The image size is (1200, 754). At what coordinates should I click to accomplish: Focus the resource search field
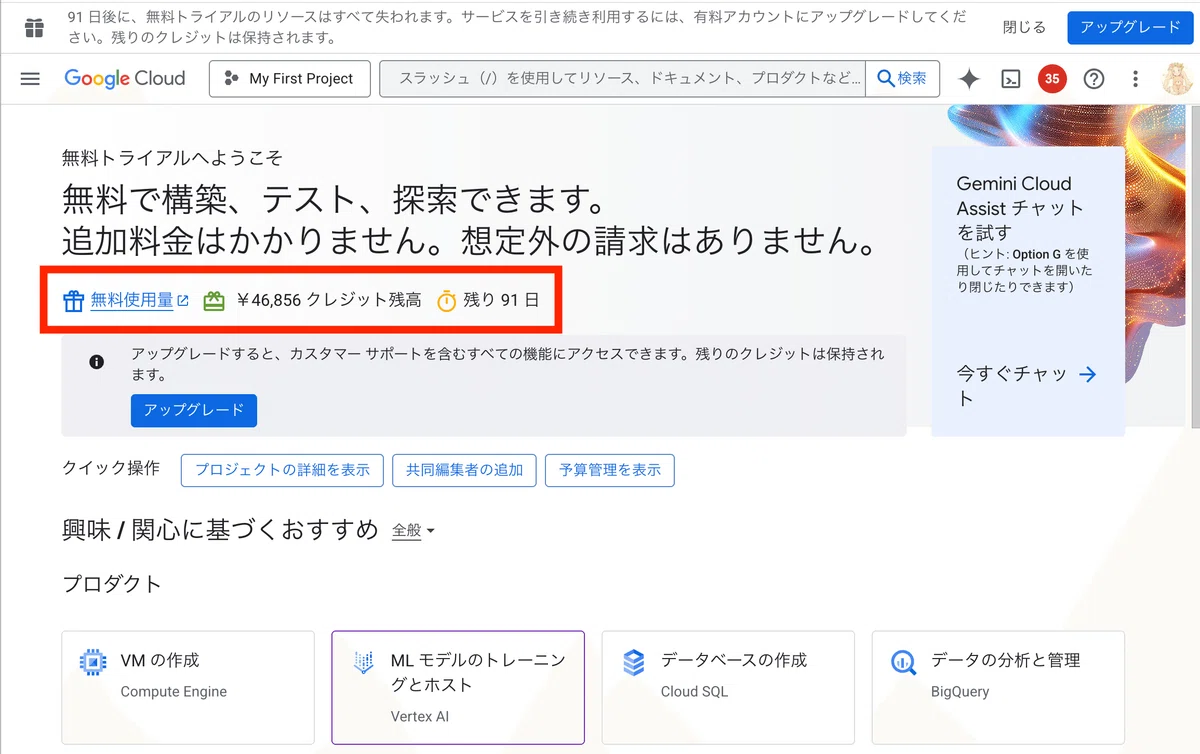coord(622,79)
